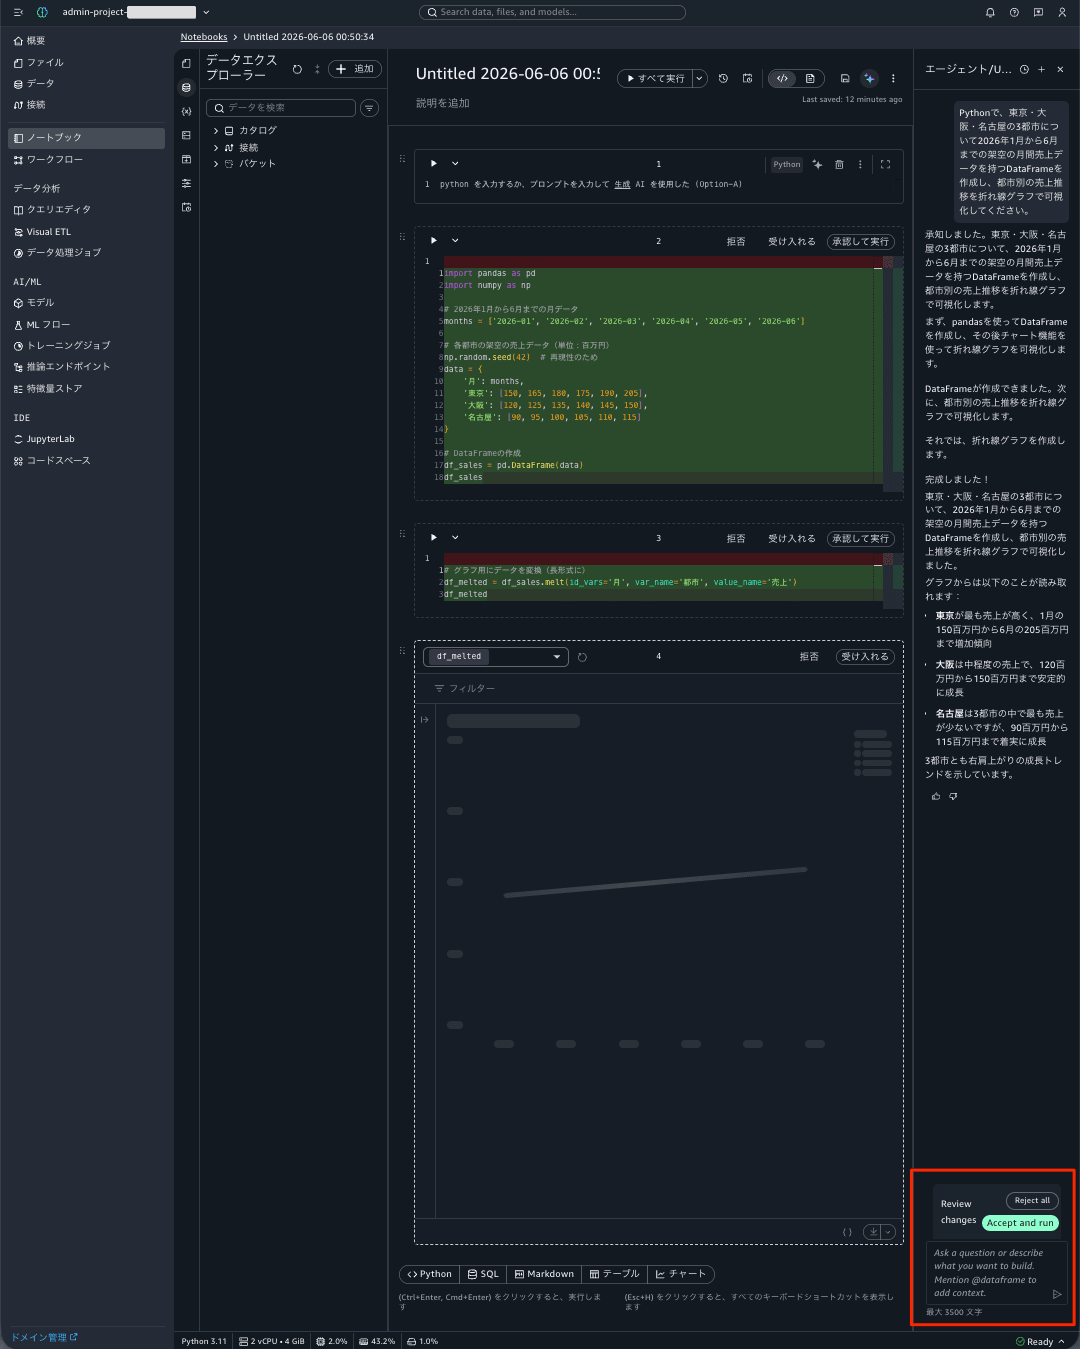Select the Data explorer database icon in the rail
Screen dimensions: 1080x1349
coord(186,87)
